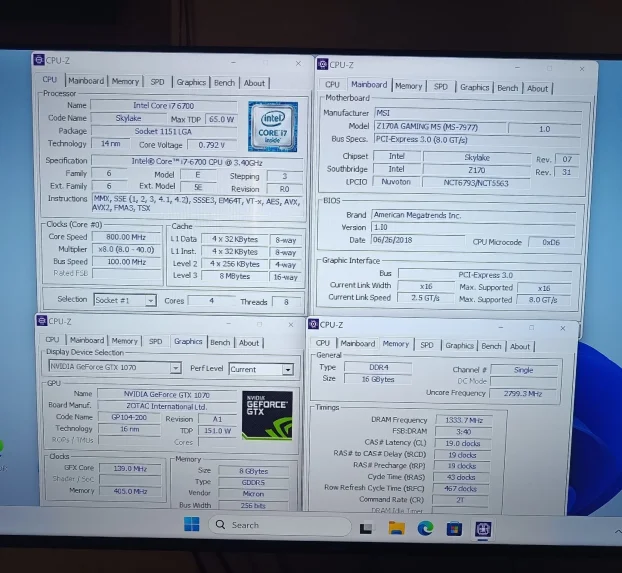Select Mainboard tab in Memory window
The height and width of the screenshot is (573, 622).
click(x=357, y=344)
